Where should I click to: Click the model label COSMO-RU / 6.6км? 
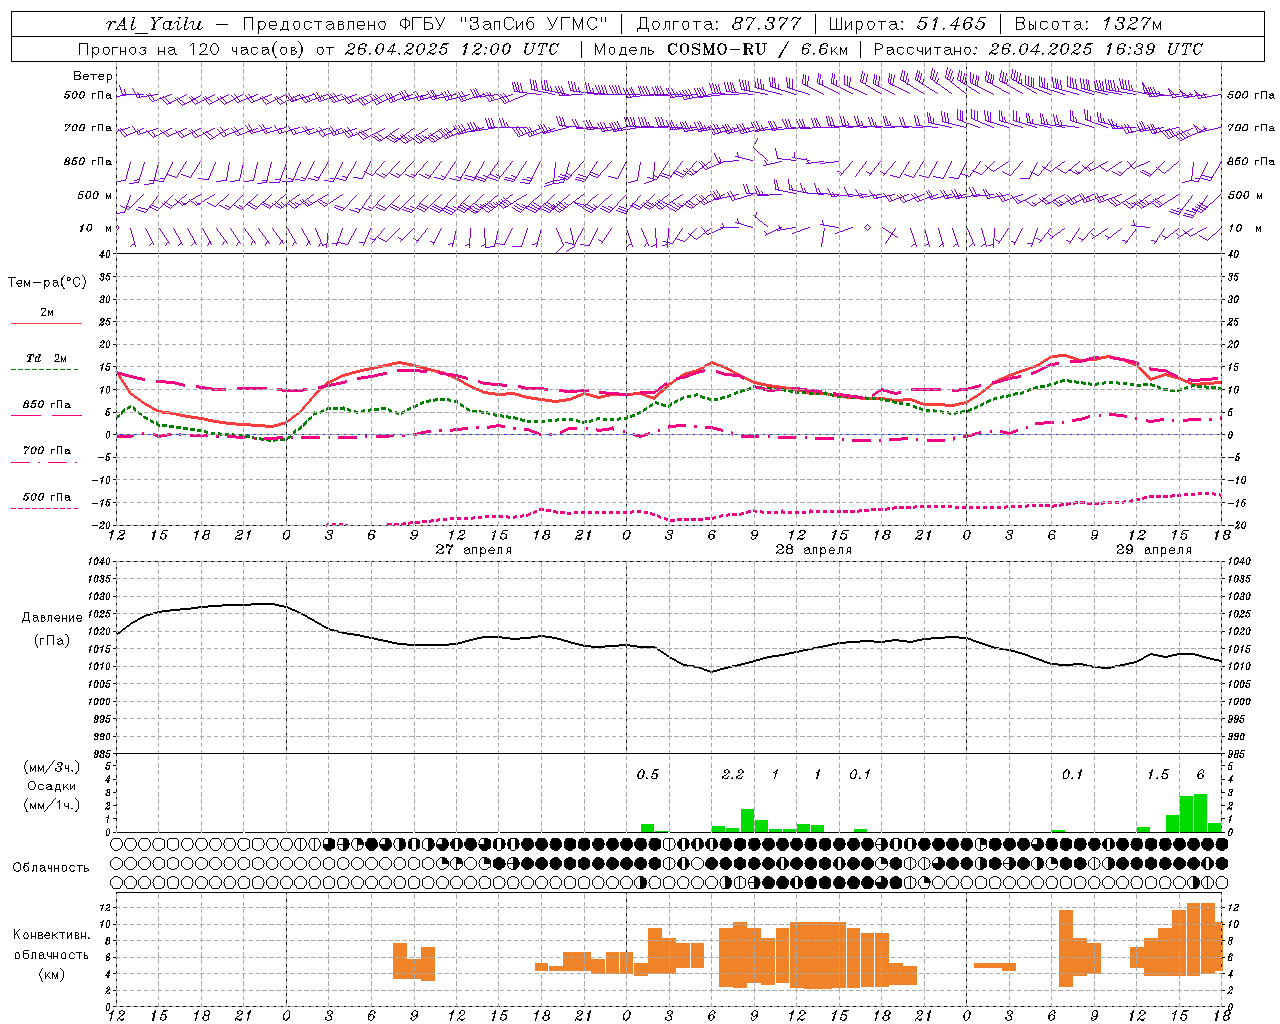[758, 49]
